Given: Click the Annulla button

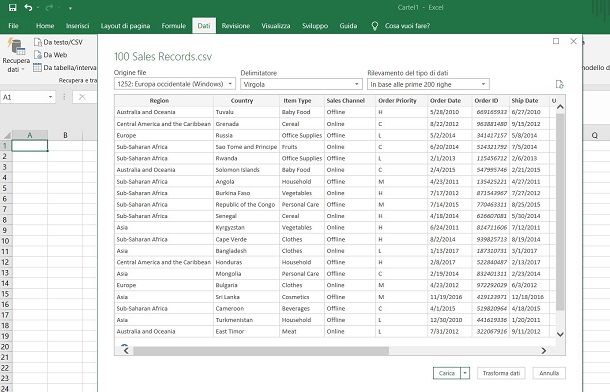Looking at the screenshot, I should coord(549,373).
